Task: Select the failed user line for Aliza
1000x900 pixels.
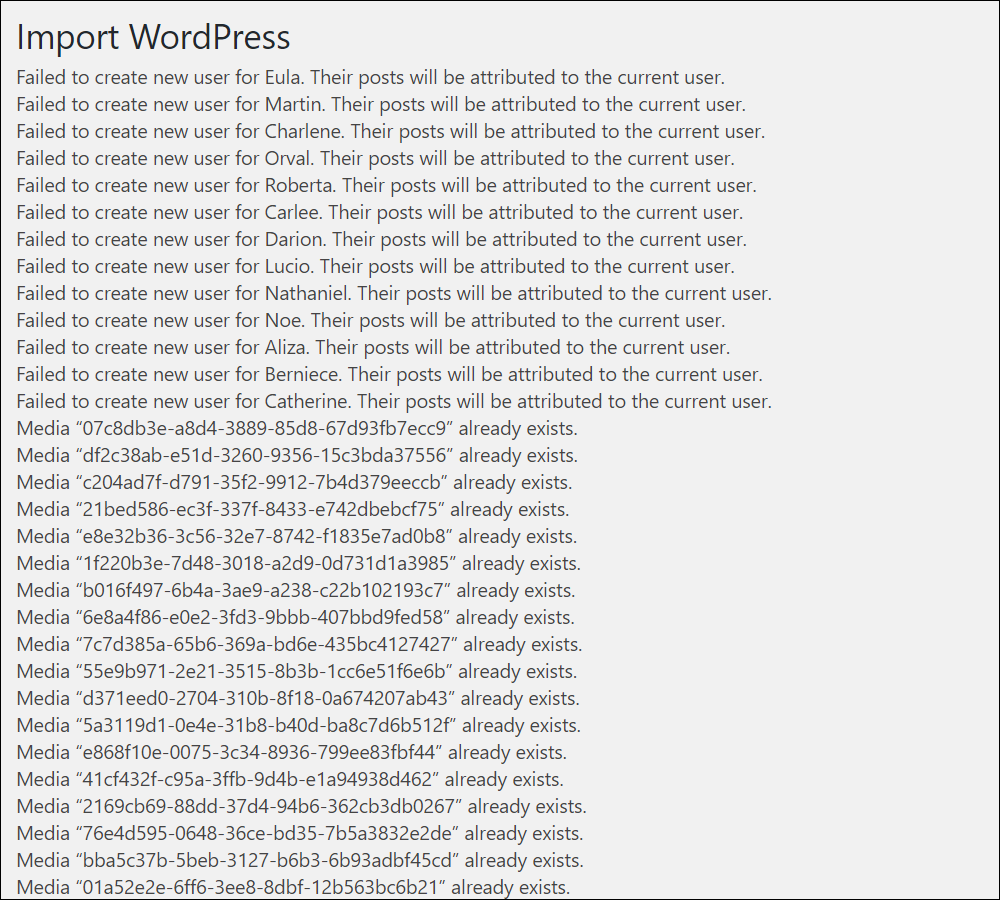Action: 374,348
